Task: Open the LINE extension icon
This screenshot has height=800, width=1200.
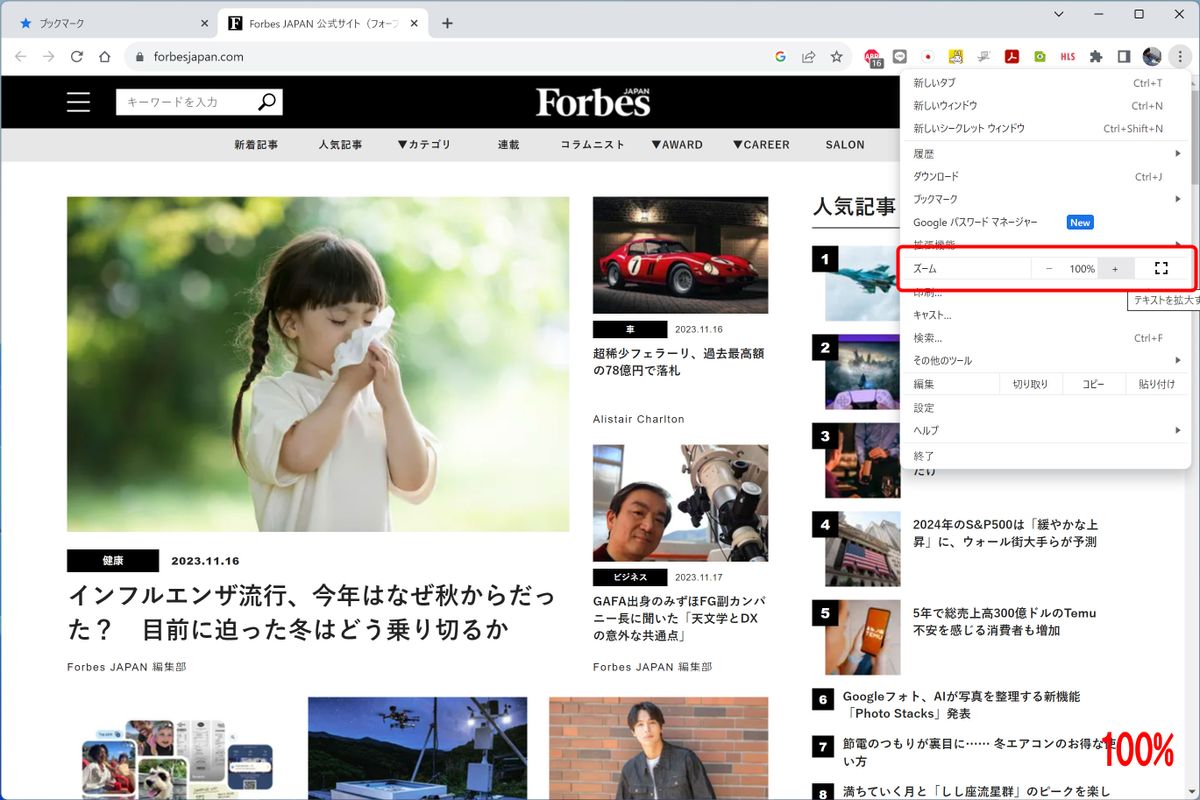Action: coord(900,57)
